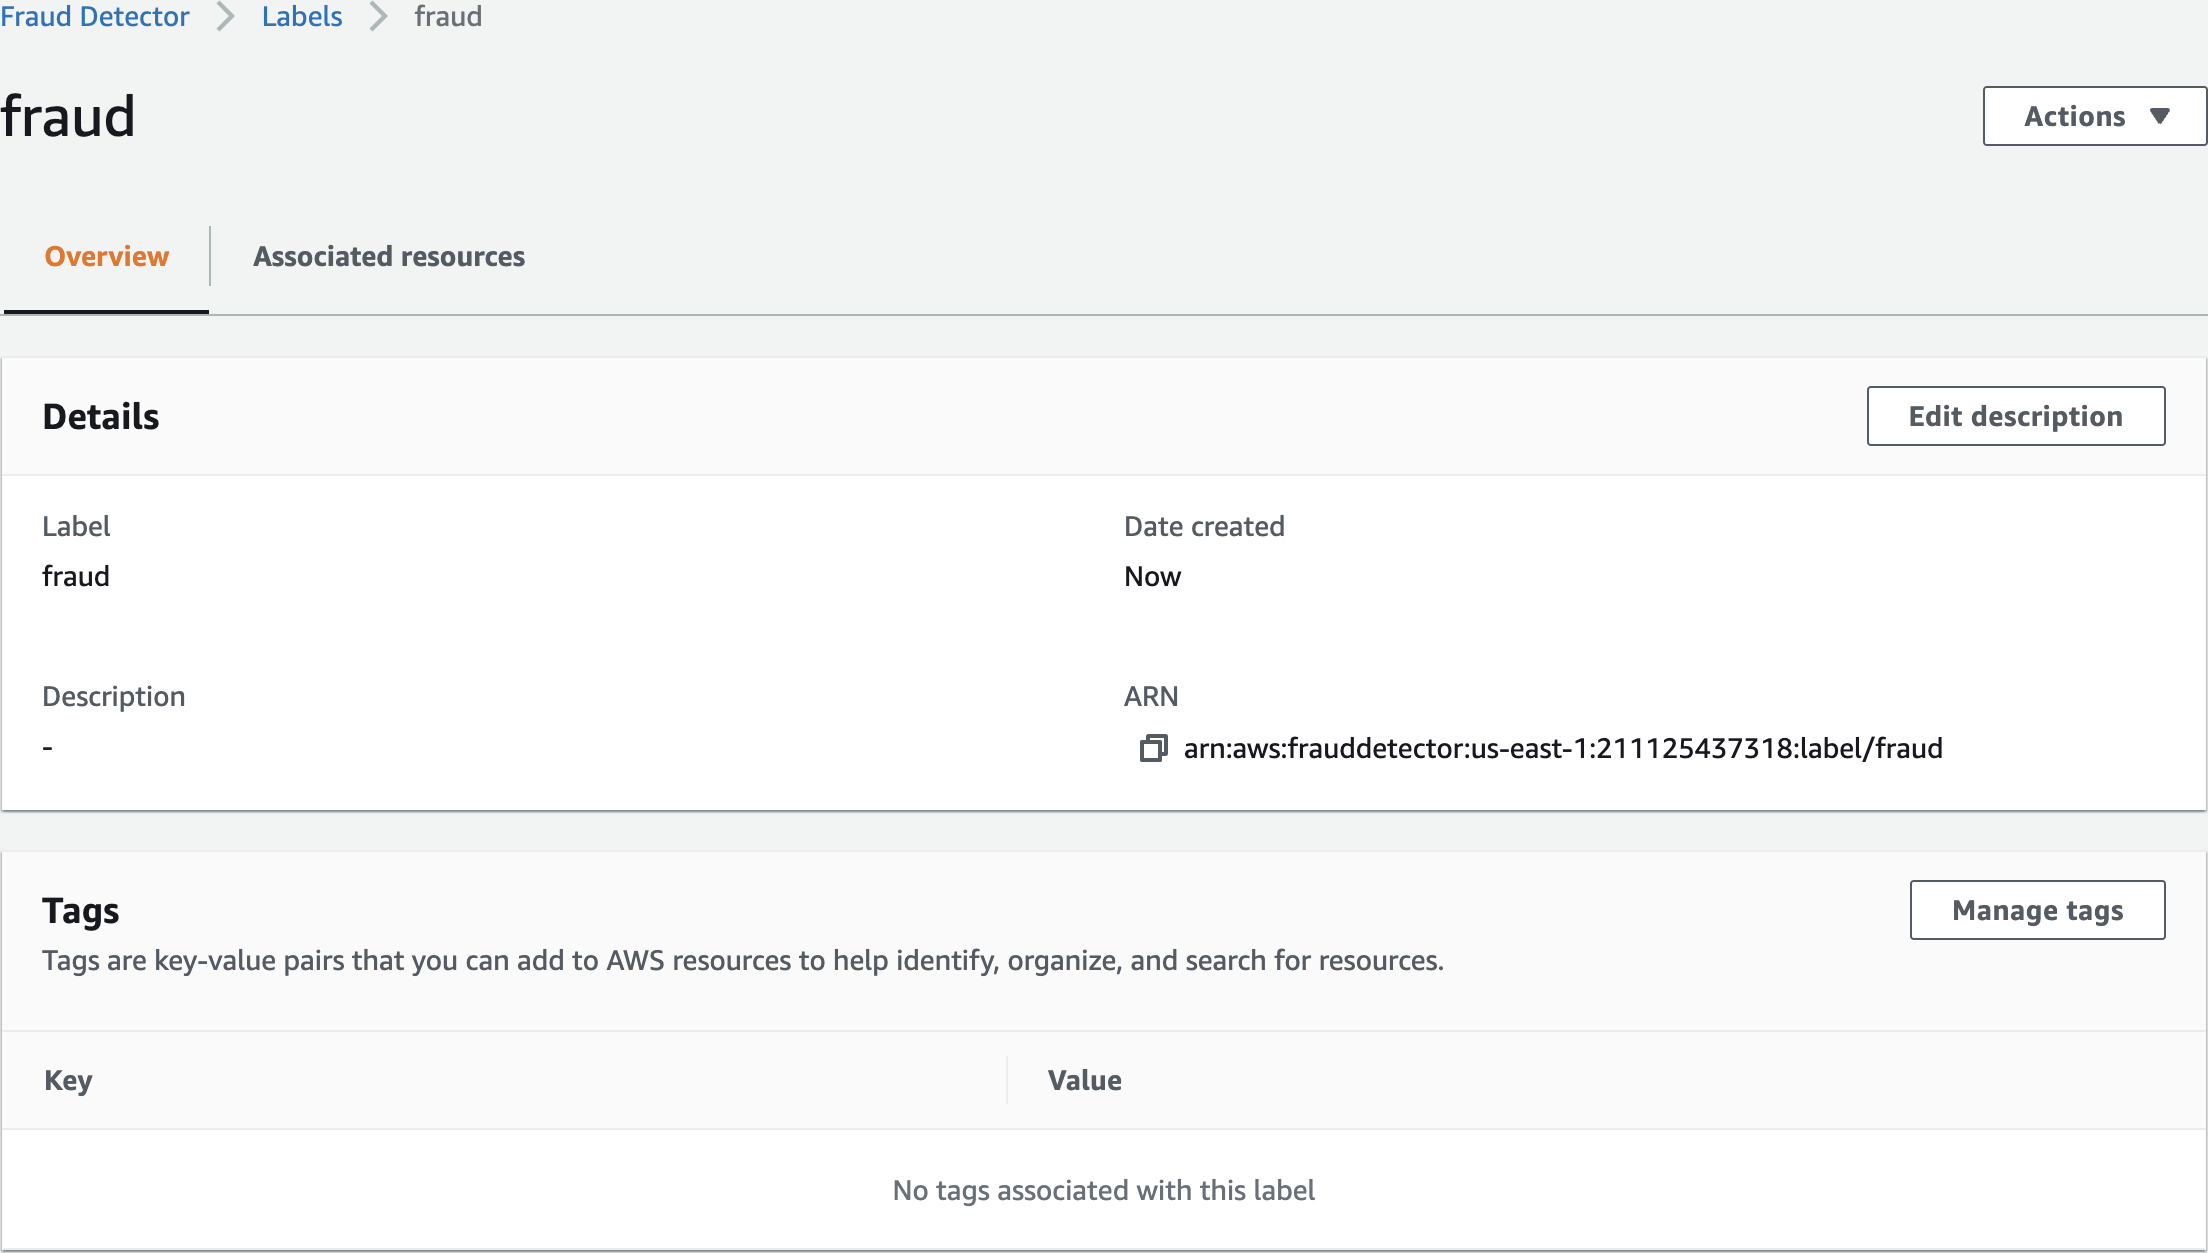Click the Manage tags button
Image resolution: width=2208 pixels, height=1253 pixels.
tap(2037, 910)
